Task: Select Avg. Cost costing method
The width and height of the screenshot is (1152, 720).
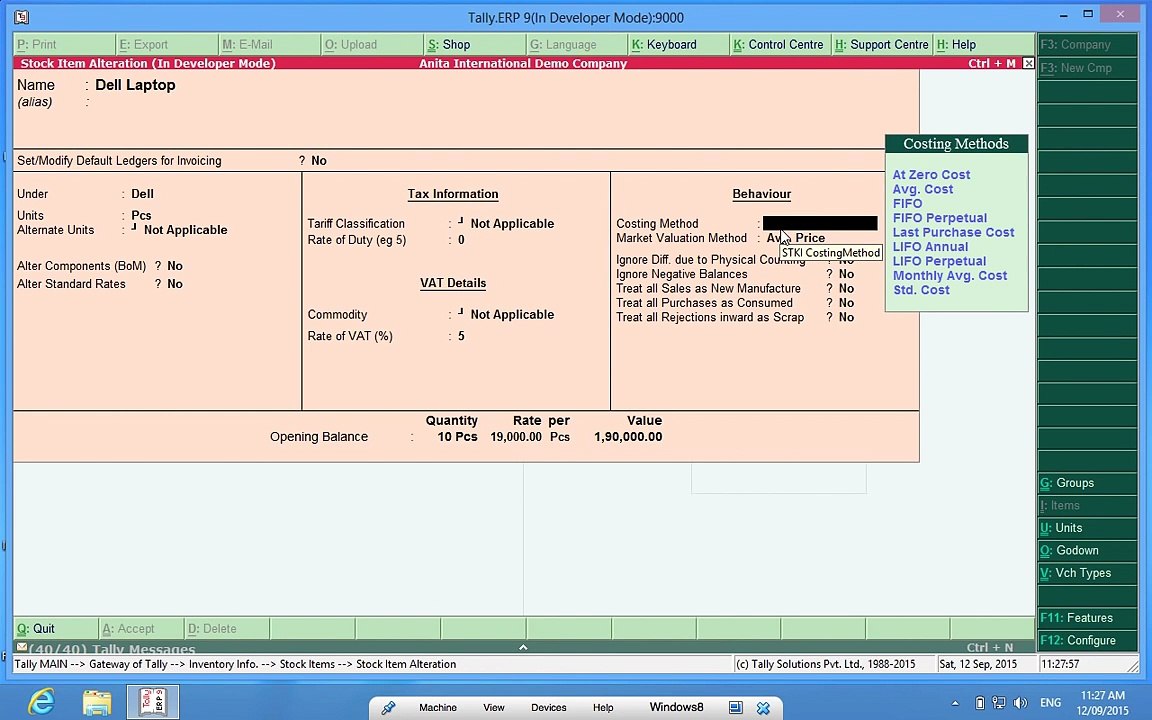Action: 923,189
